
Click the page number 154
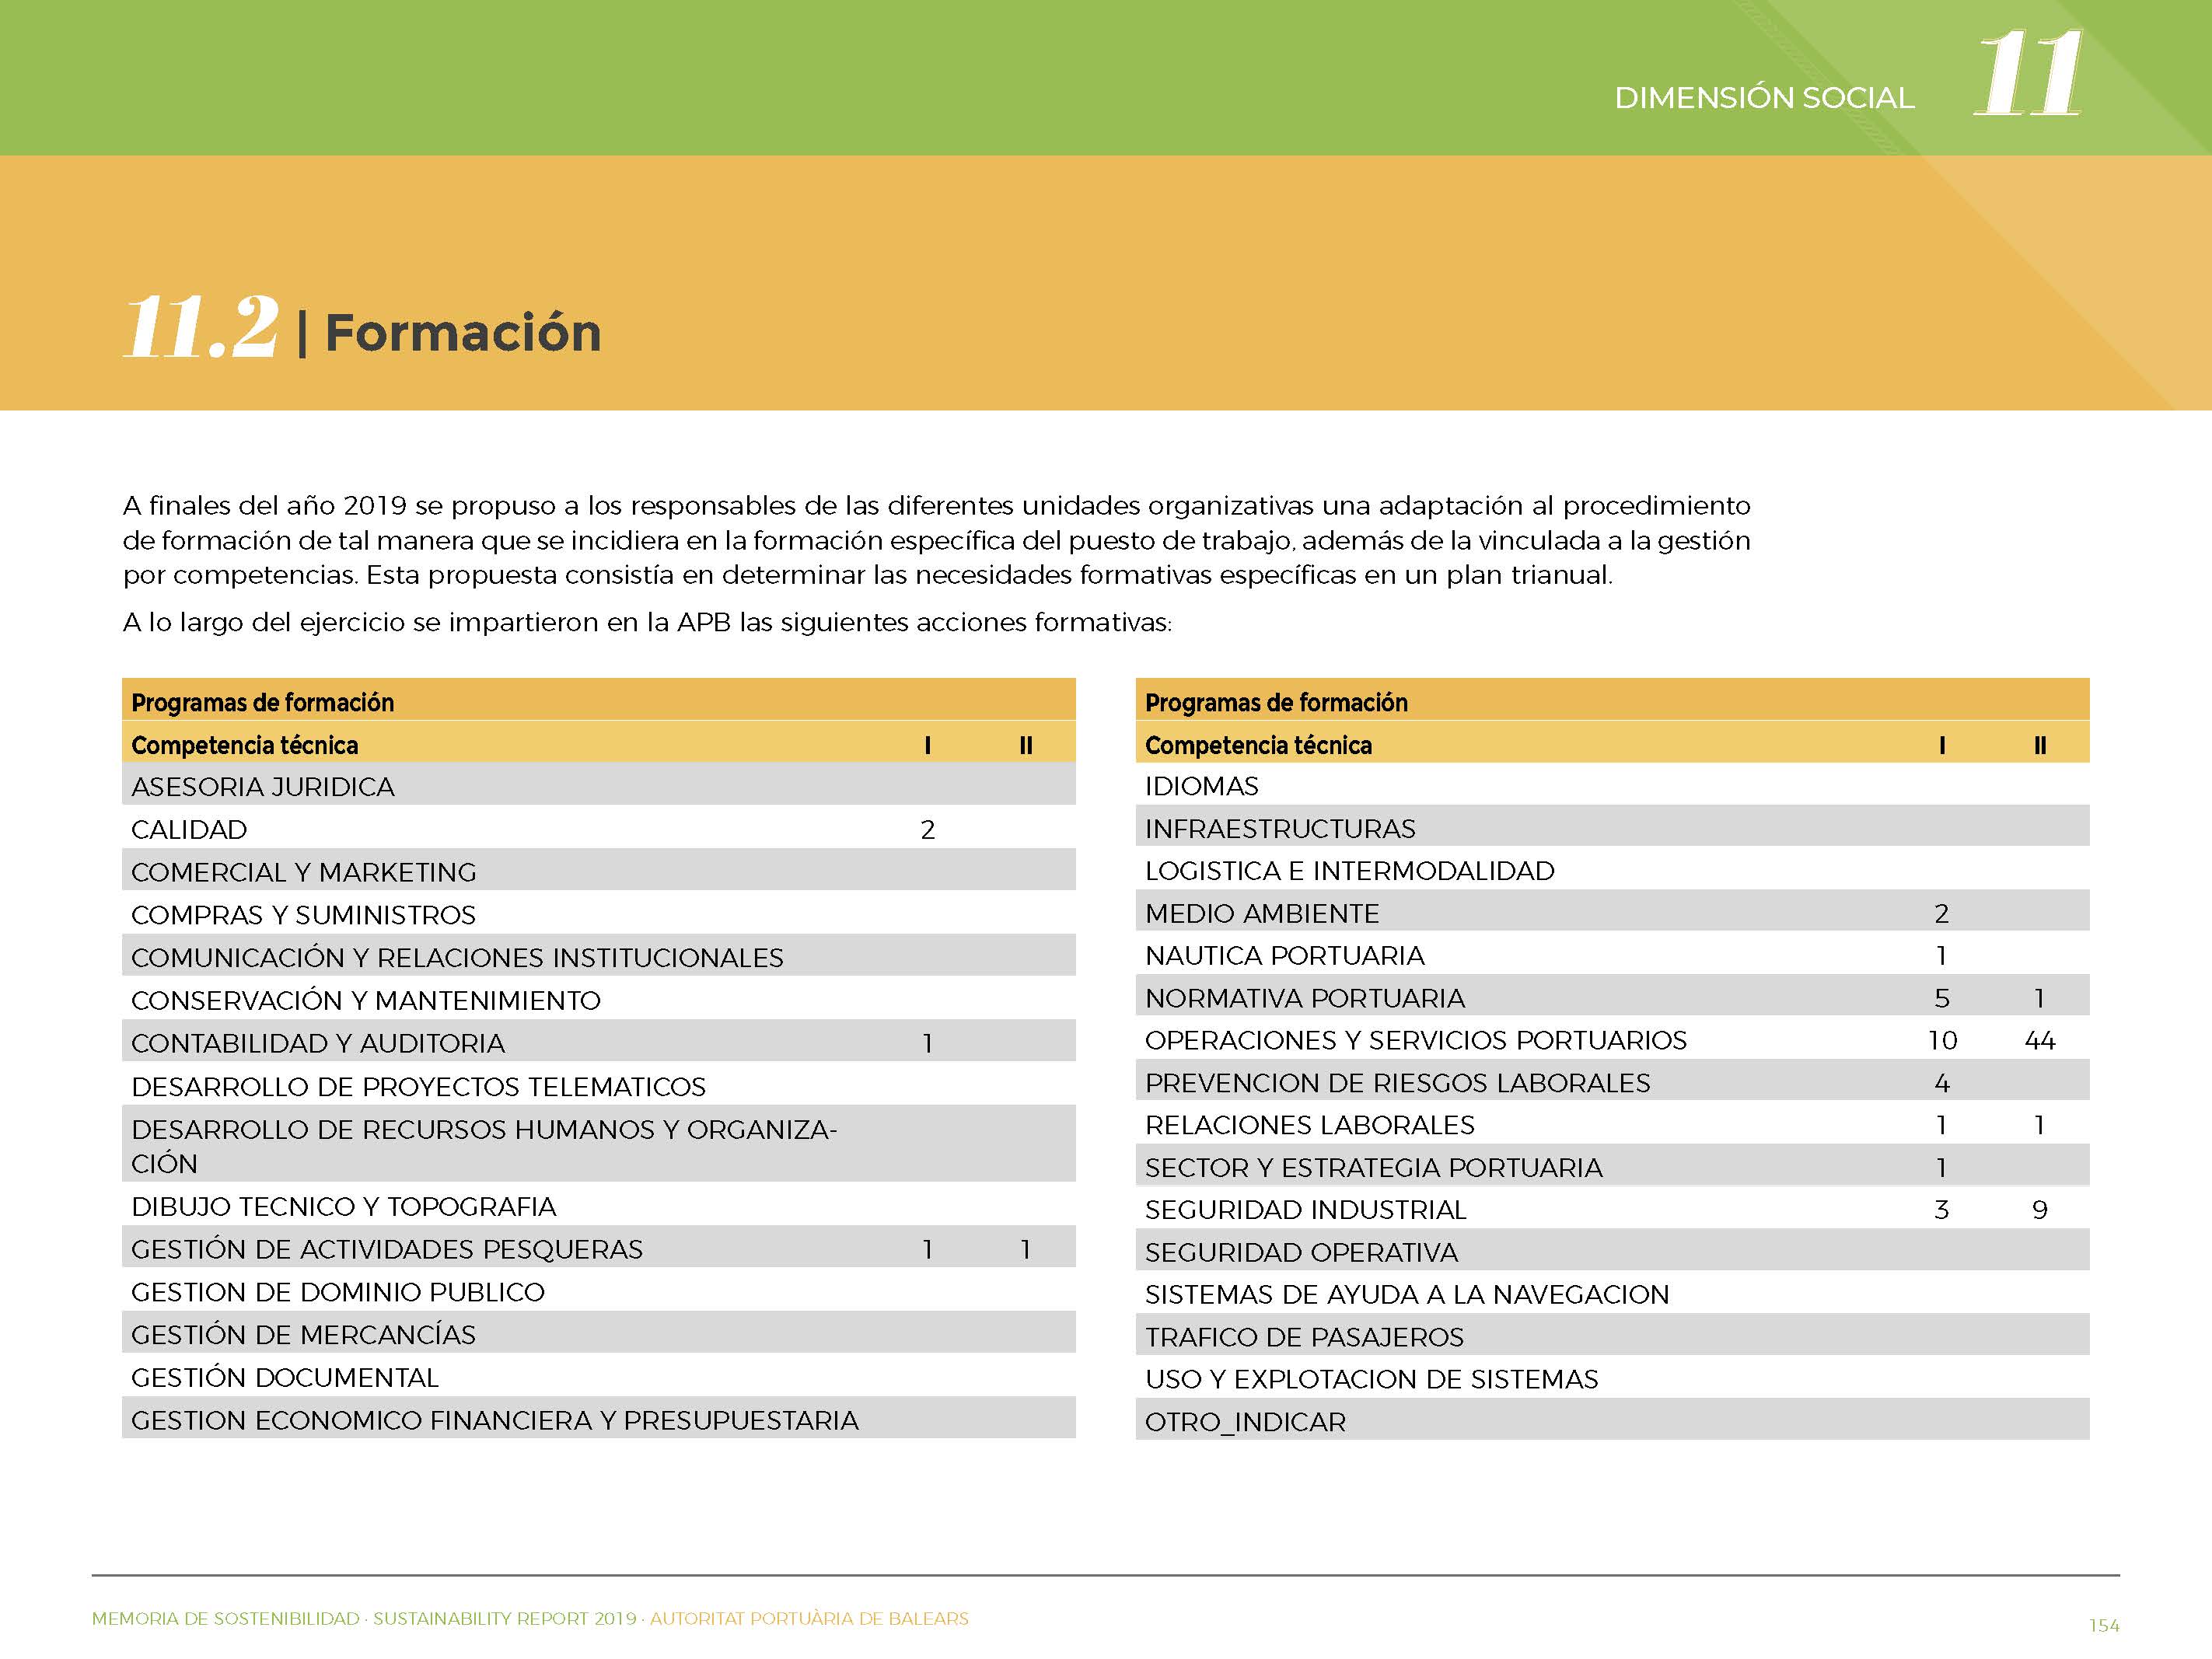[x=2104, y=1625]
